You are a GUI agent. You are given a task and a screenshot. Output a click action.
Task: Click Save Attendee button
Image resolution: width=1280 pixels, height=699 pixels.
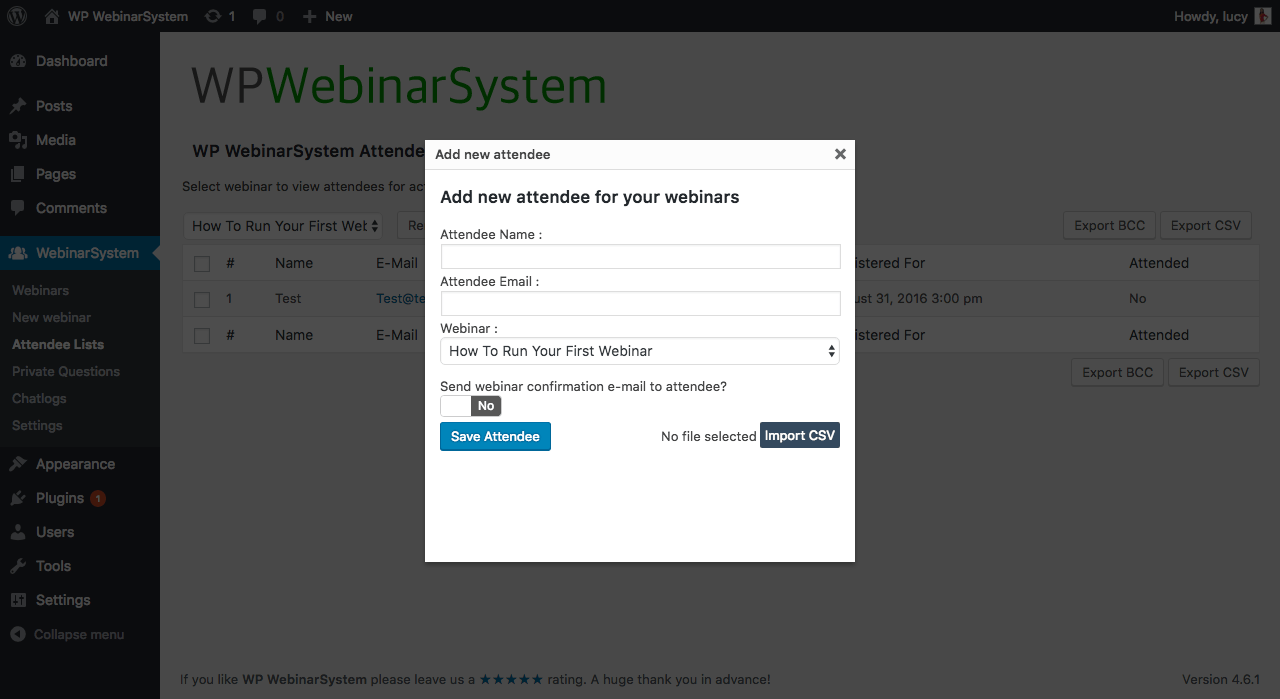pyautogui.click(x=495, y=436)
